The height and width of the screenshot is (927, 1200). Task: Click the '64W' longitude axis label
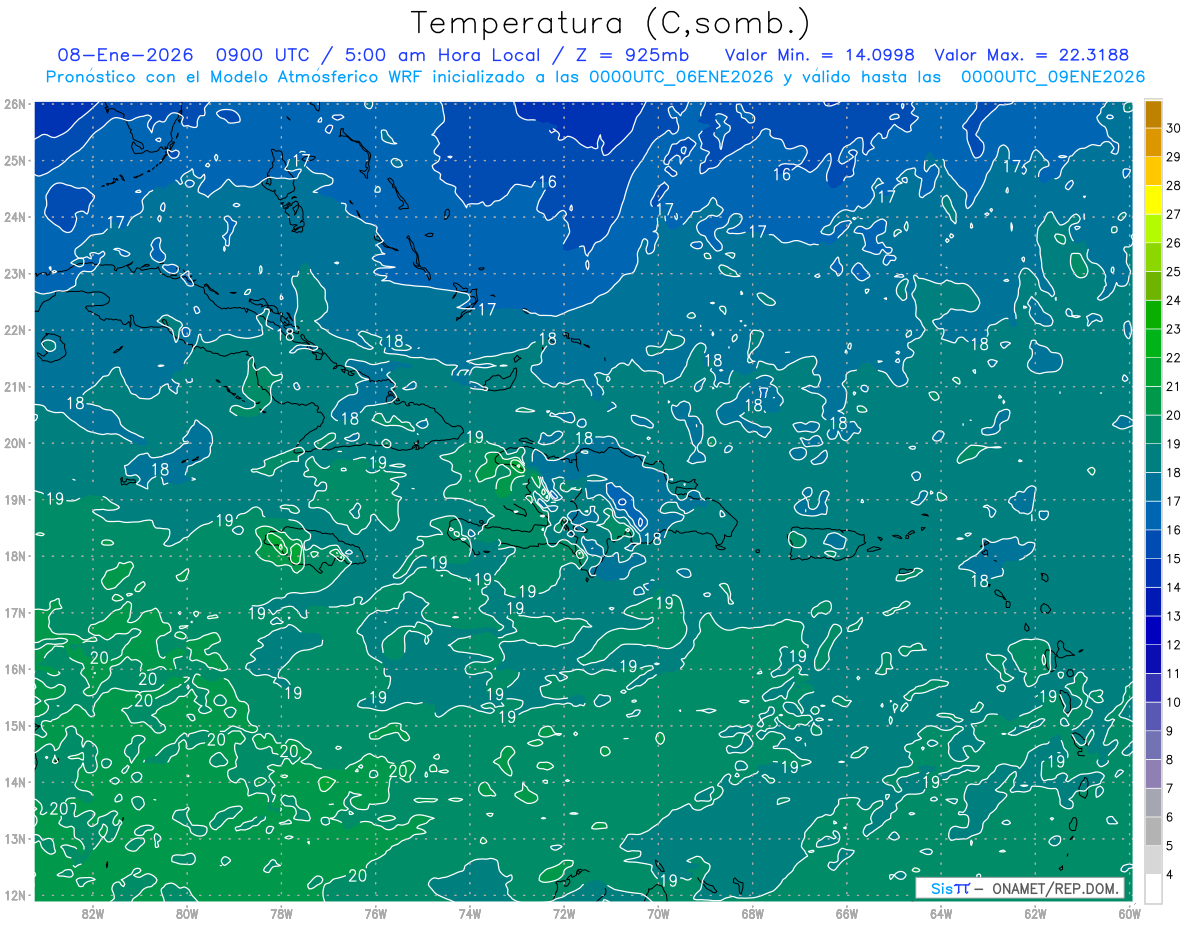[x=941, y=913]
